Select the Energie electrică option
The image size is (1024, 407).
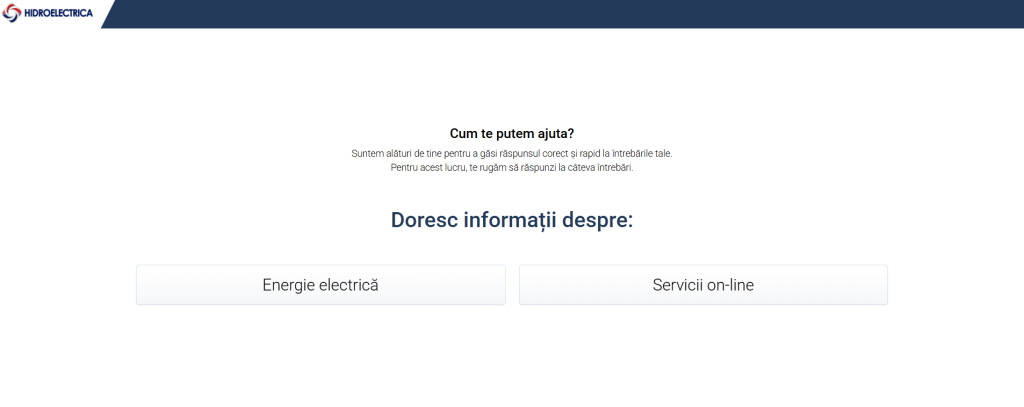321,285
